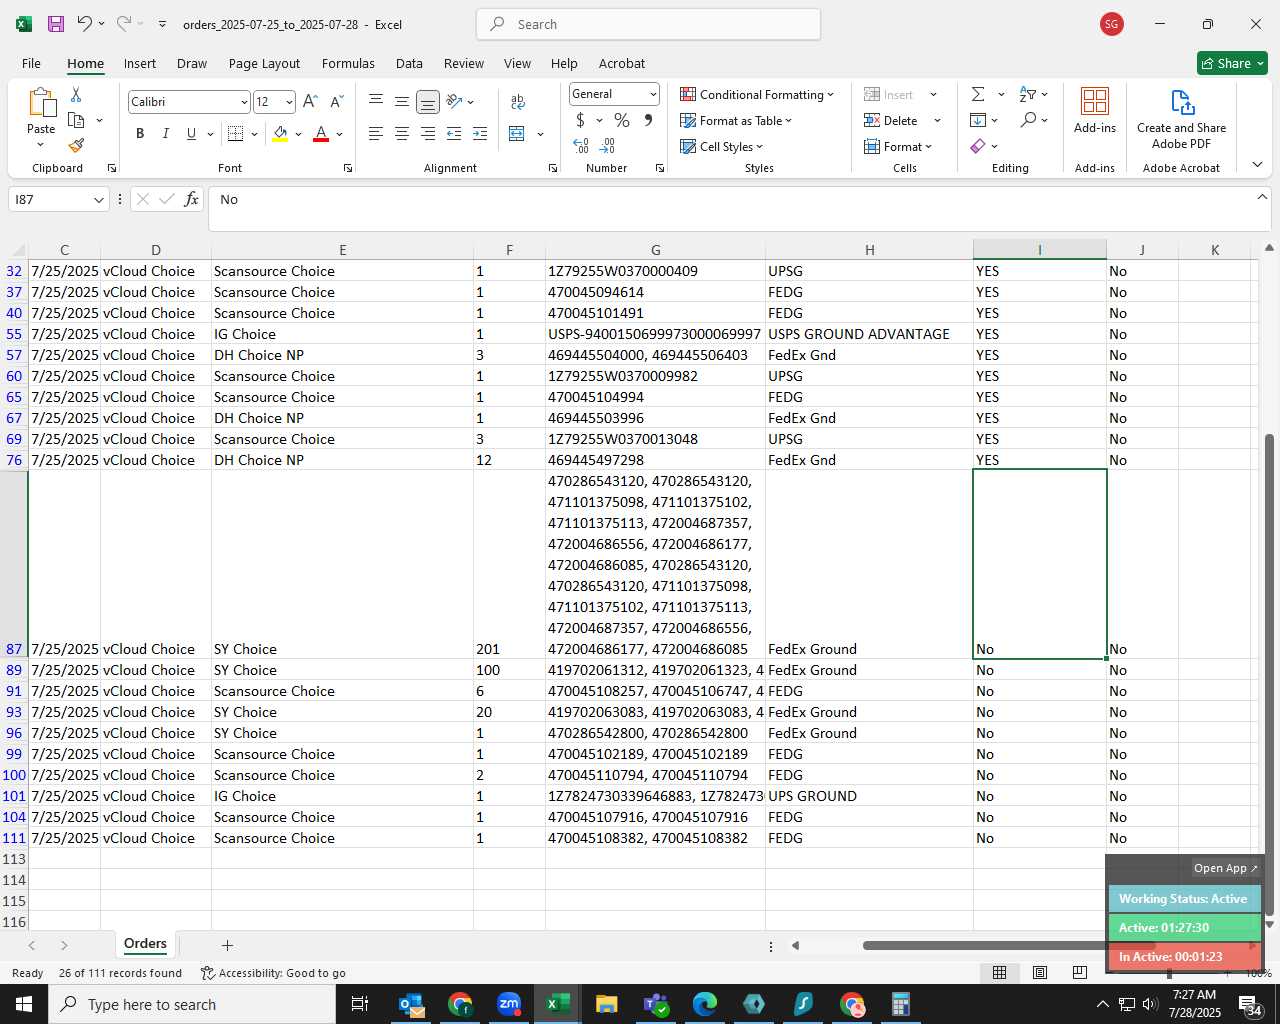Click the Increase Decimal icon
The width and height of the screenshot is (1280, 1024).
coord(581,146)
